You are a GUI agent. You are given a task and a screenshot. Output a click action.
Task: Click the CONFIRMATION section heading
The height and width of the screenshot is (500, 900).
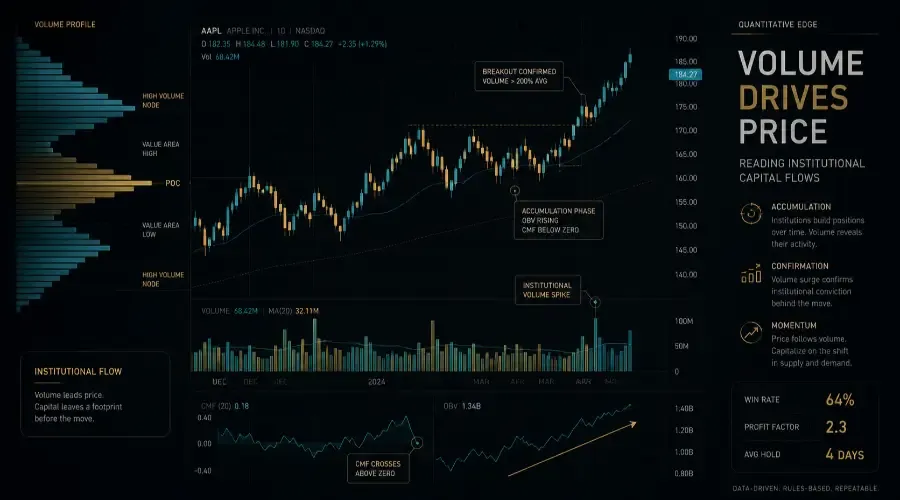pyautogui.click(x=800, y=266)
